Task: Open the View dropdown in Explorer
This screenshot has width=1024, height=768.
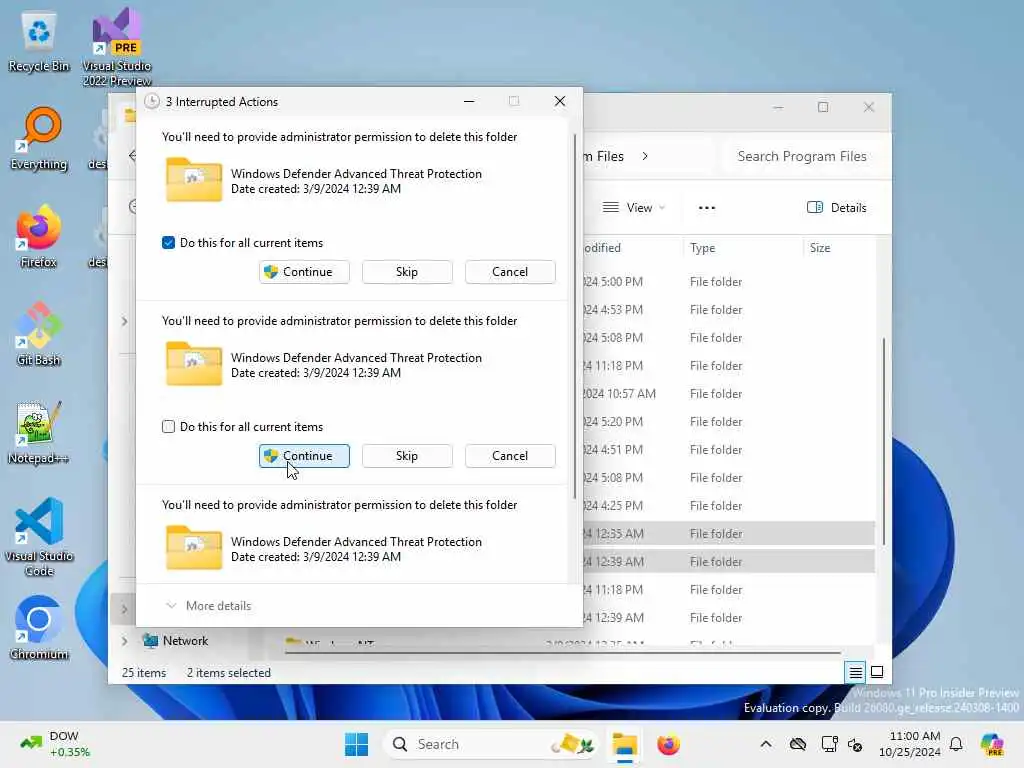Action: 633,208
